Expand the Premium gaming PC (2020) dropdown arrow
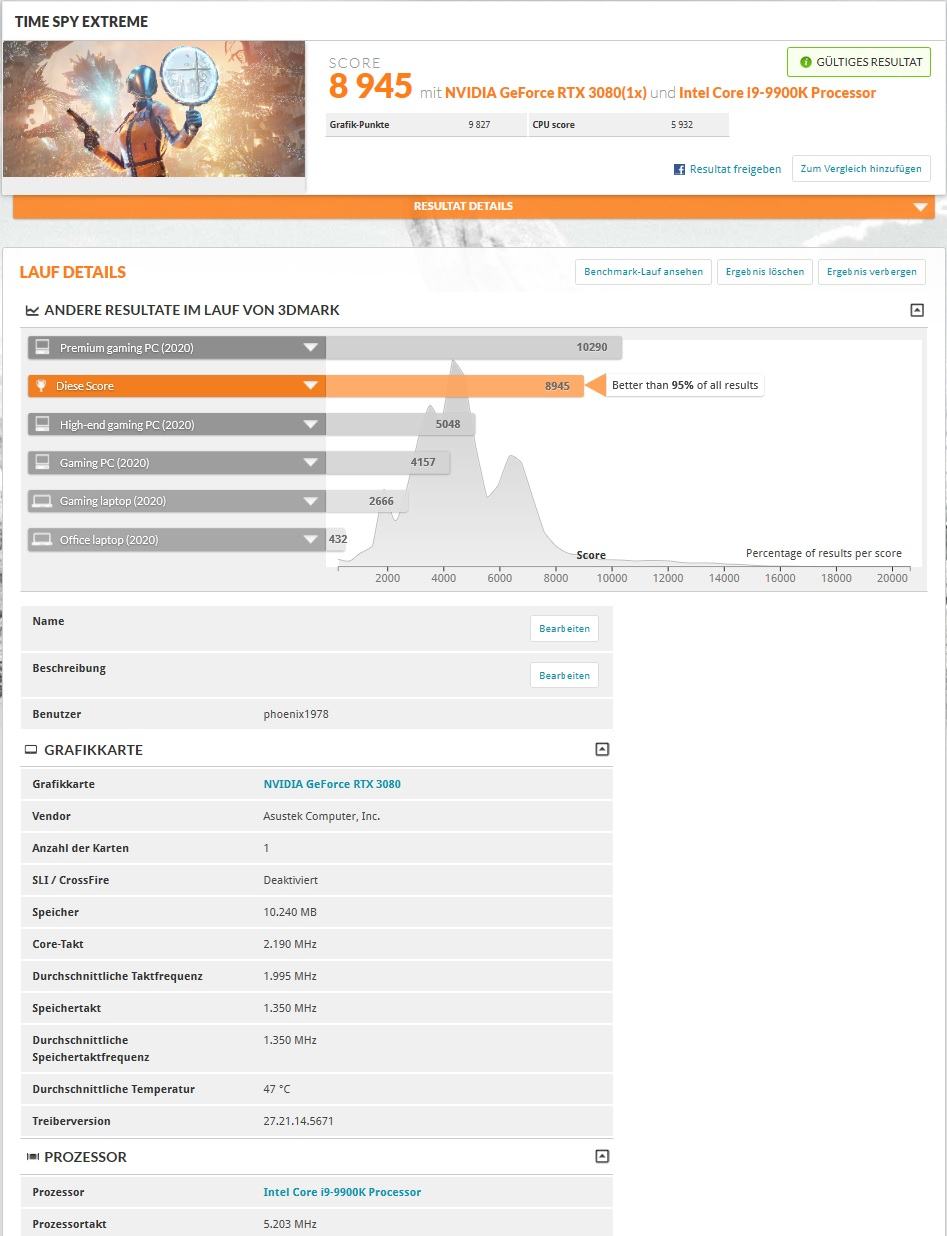Viewport: 947px width, 1236px height. point(311,348)
